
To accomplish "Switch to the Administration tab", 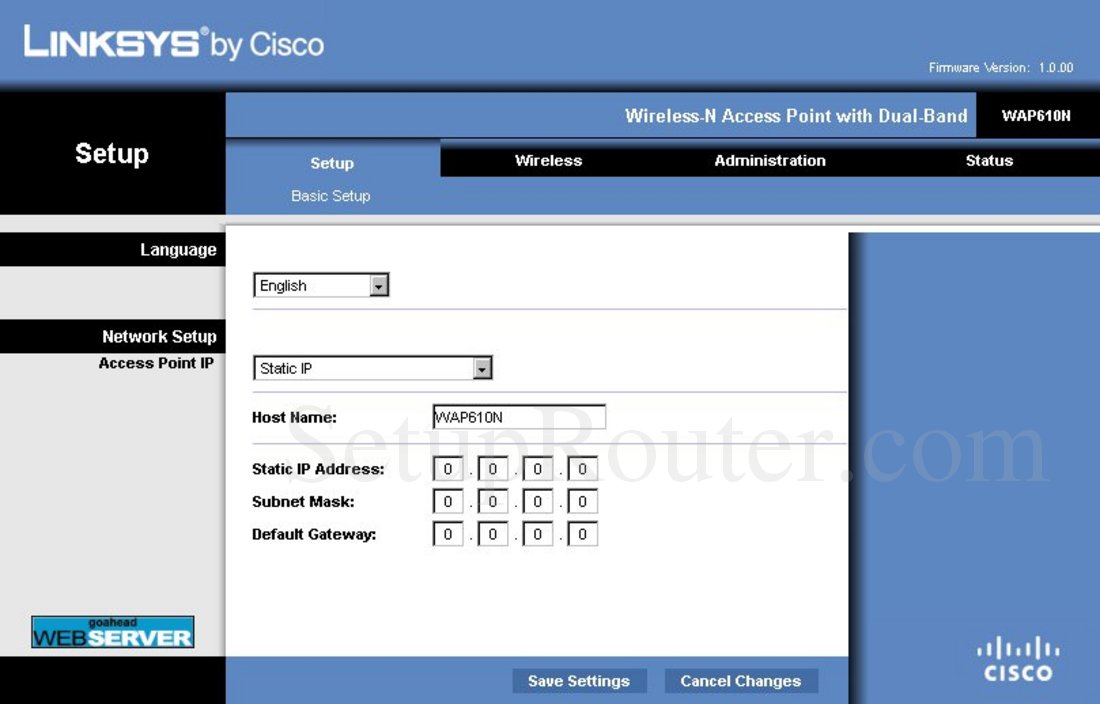I will (x=769, y=160).
